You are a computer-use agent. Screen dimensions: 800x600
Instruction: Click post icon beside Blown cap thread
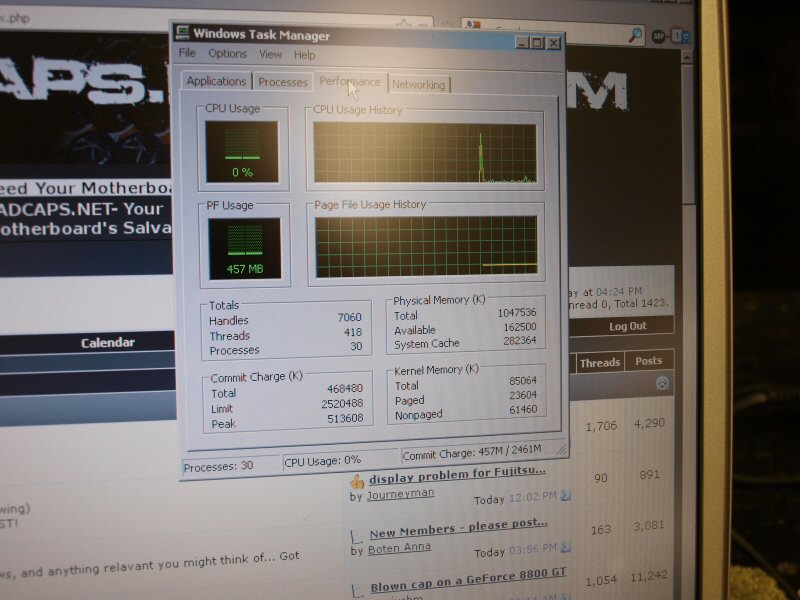358,591
